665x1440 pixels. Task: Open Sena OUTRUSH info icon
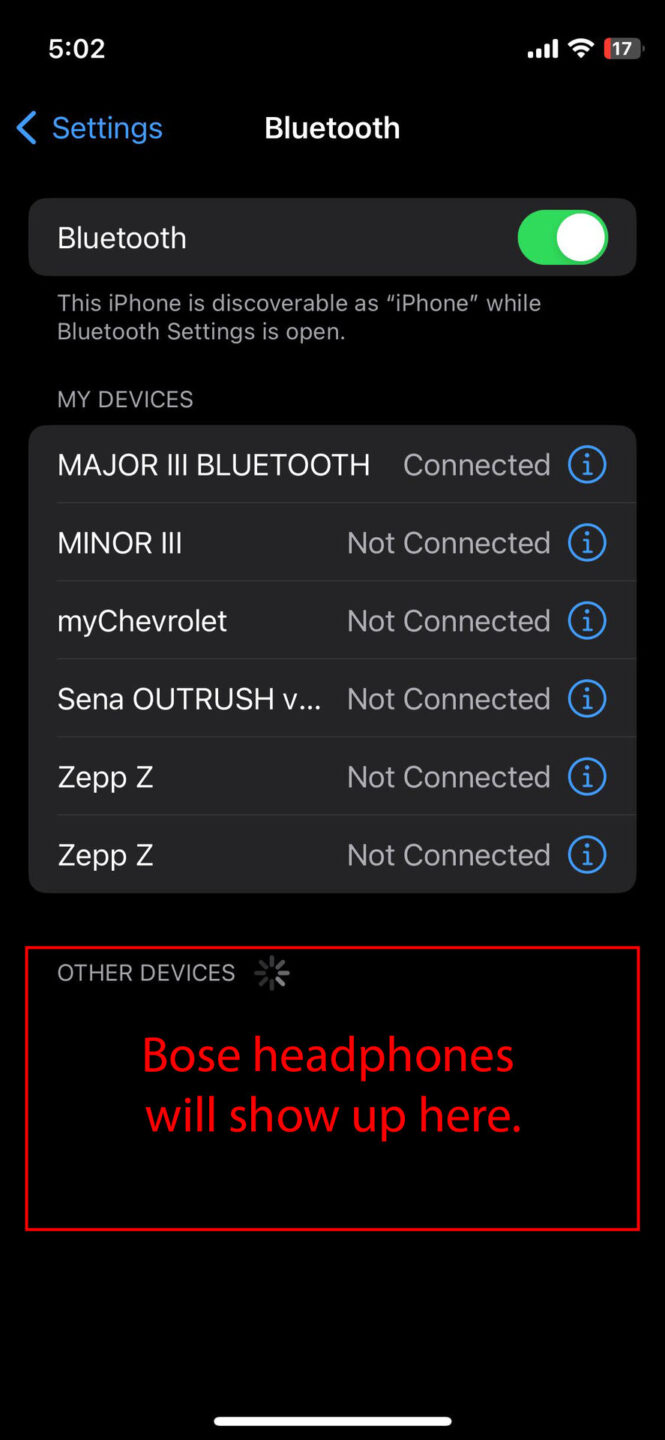pos(587,699)
